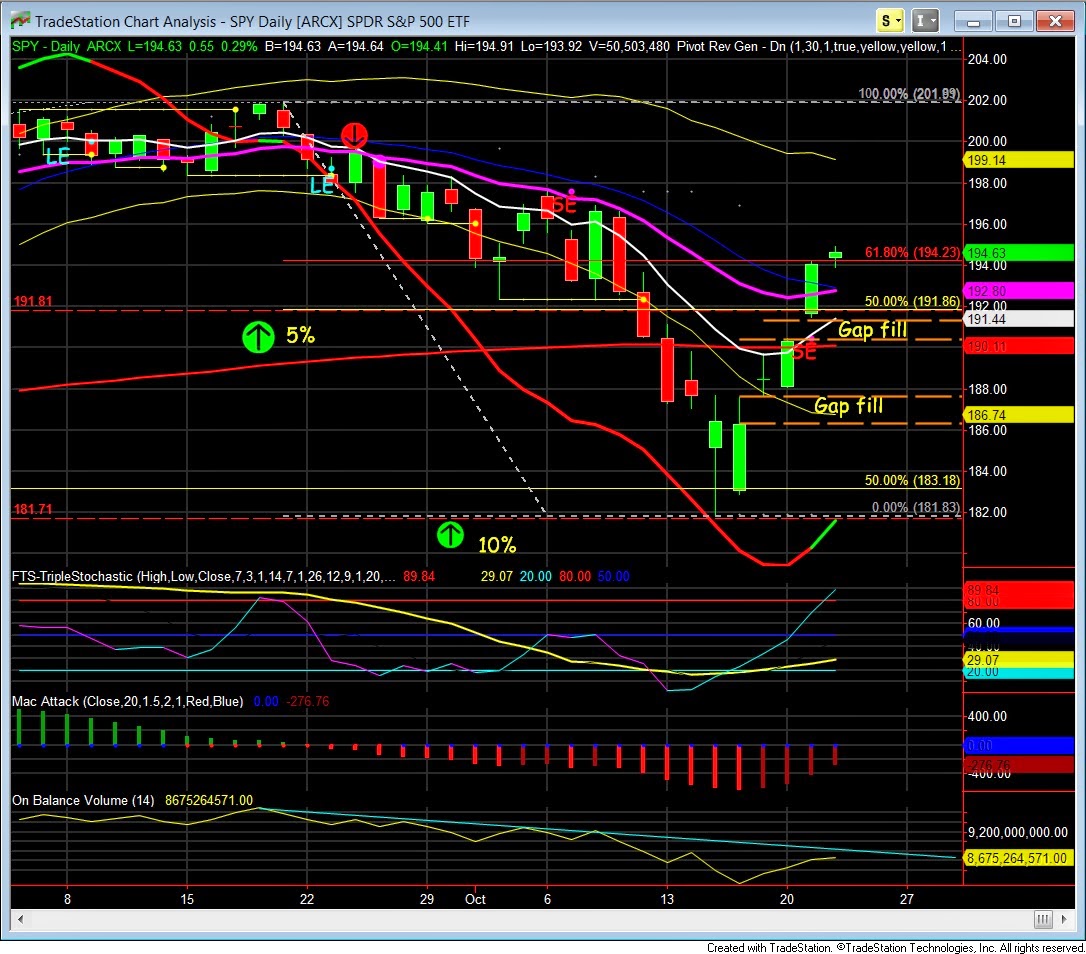Click the 0.00% (181.83) Fibonacci label
Viewport: 1086px width, 954px height.
(916, 507)
